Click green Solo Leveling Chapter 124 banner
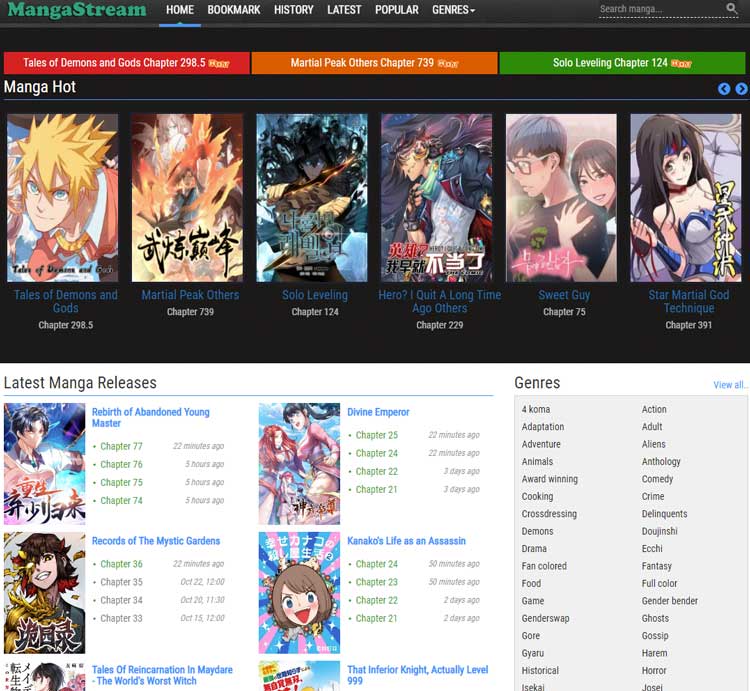 pyautogui.click(x=622, y=63)
